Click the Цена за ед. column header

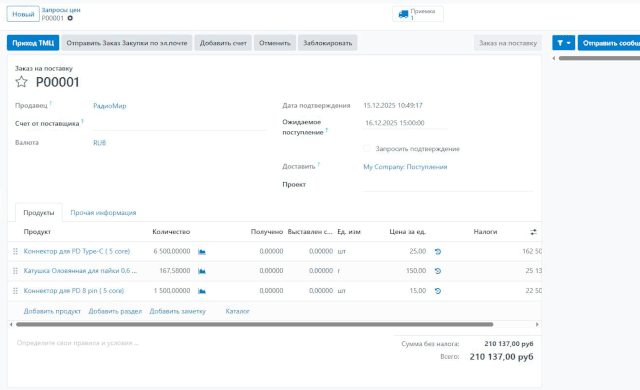[x=407, y=232]
